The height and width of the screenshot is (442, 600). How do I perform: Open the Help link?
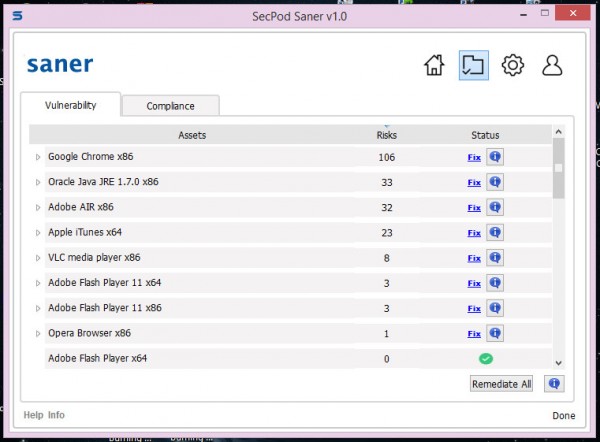(x=33, y=415)
